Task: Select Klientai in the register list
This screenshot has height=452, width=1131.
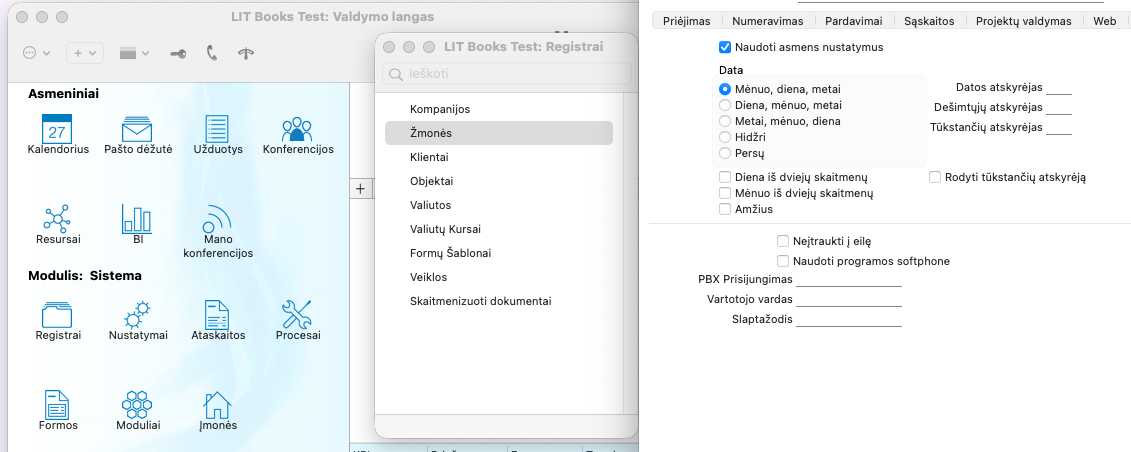Action: [x=429, y=157]
